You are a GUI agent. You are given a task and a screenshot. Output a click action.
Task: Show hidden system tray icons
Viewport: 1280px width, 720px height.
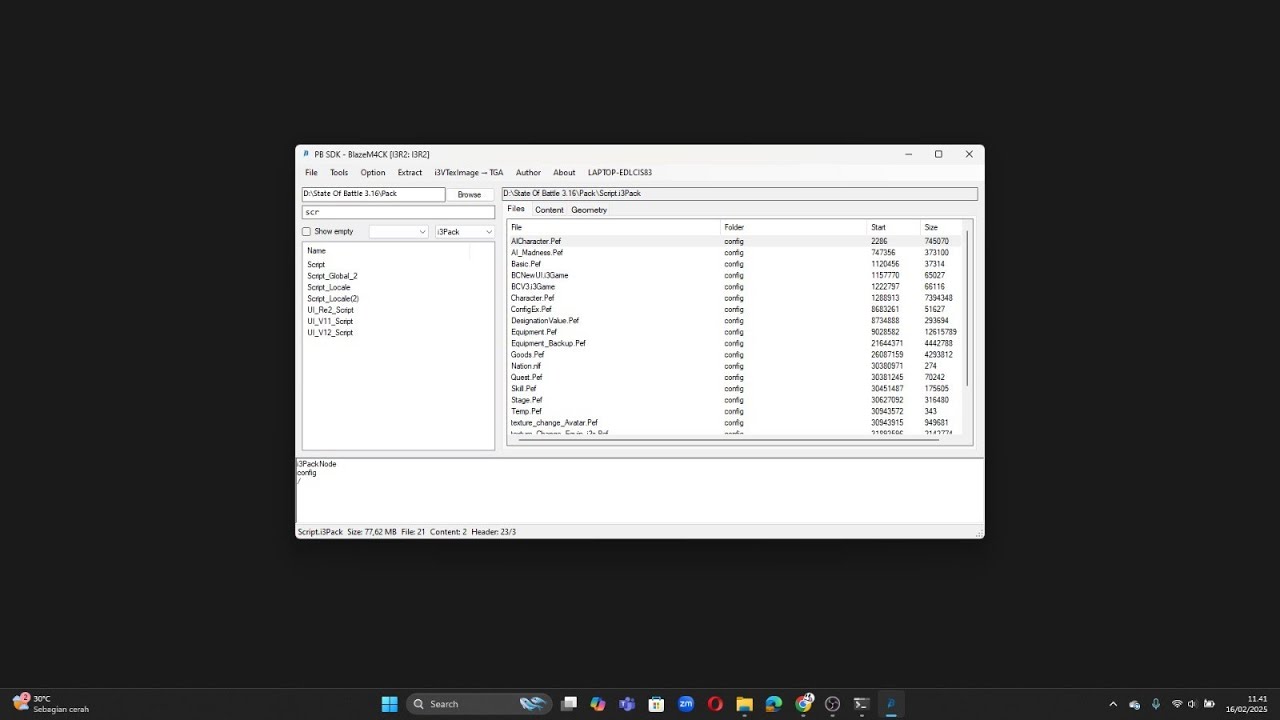coord(1113,704)
